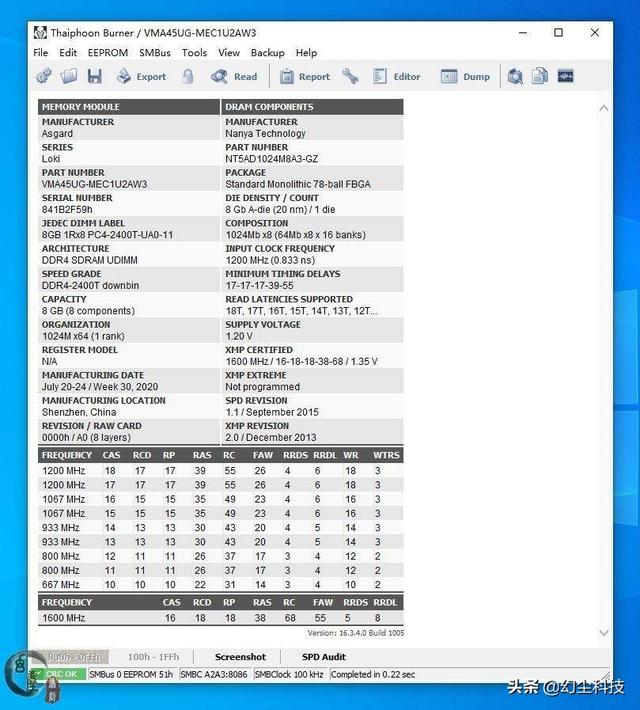
Task: Click the Export toolbar button
Action: click(x=141, y=77)
